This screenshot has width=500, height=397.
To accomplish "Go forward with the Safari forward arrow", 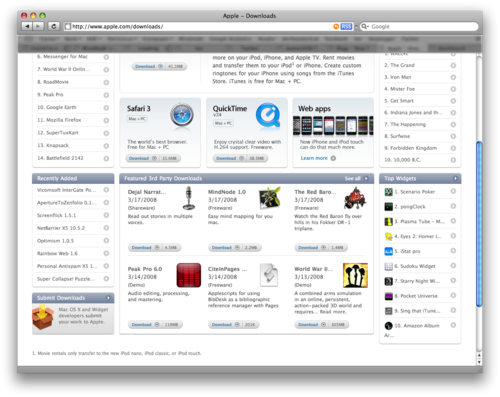I will 38,26.
